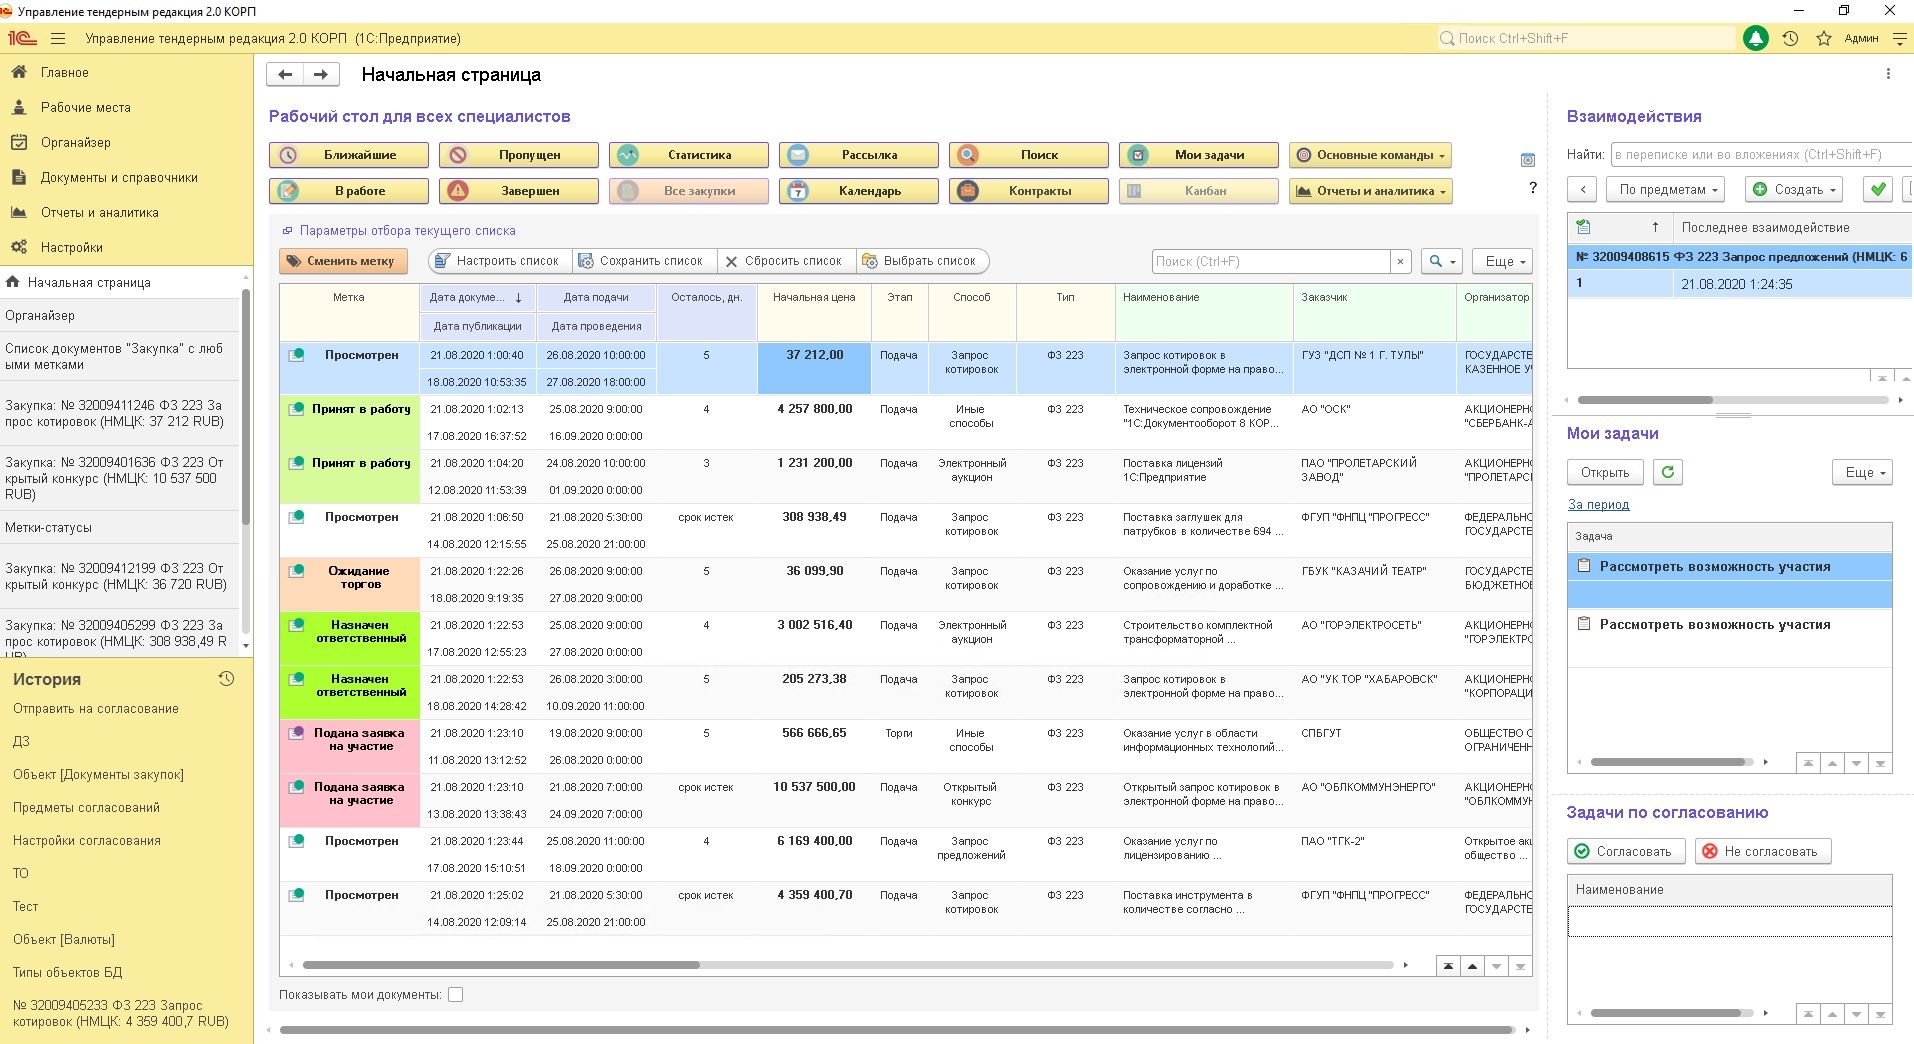Click the Согласовать button
Viewport: 1914px width, 1044px height.
tap(1625, 851)
